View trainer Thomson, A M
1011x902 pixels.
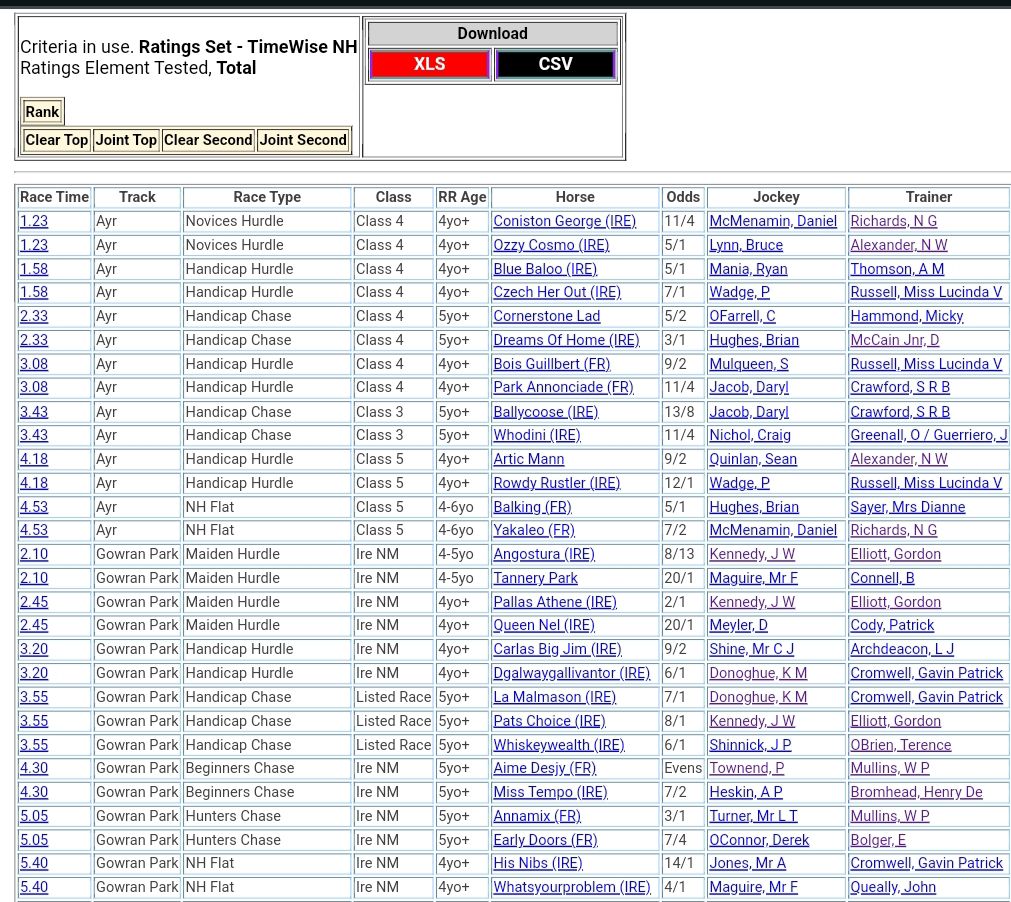(896, 269)
